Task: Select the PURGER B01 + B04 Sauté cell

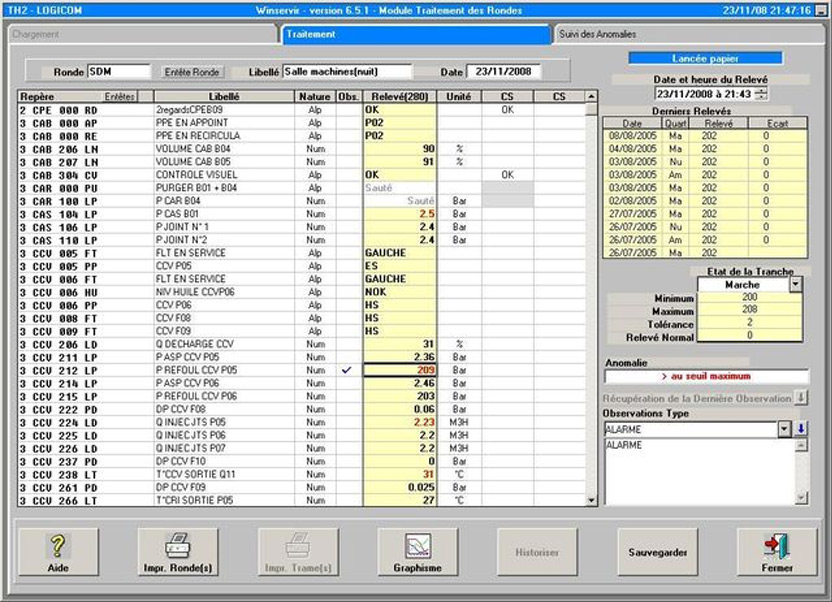Action: pyautogui.click(x=400, y=188)
